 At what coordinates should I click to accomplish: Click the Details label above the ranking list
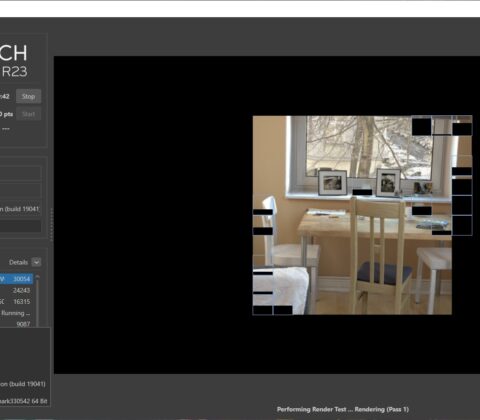[18, 262]
